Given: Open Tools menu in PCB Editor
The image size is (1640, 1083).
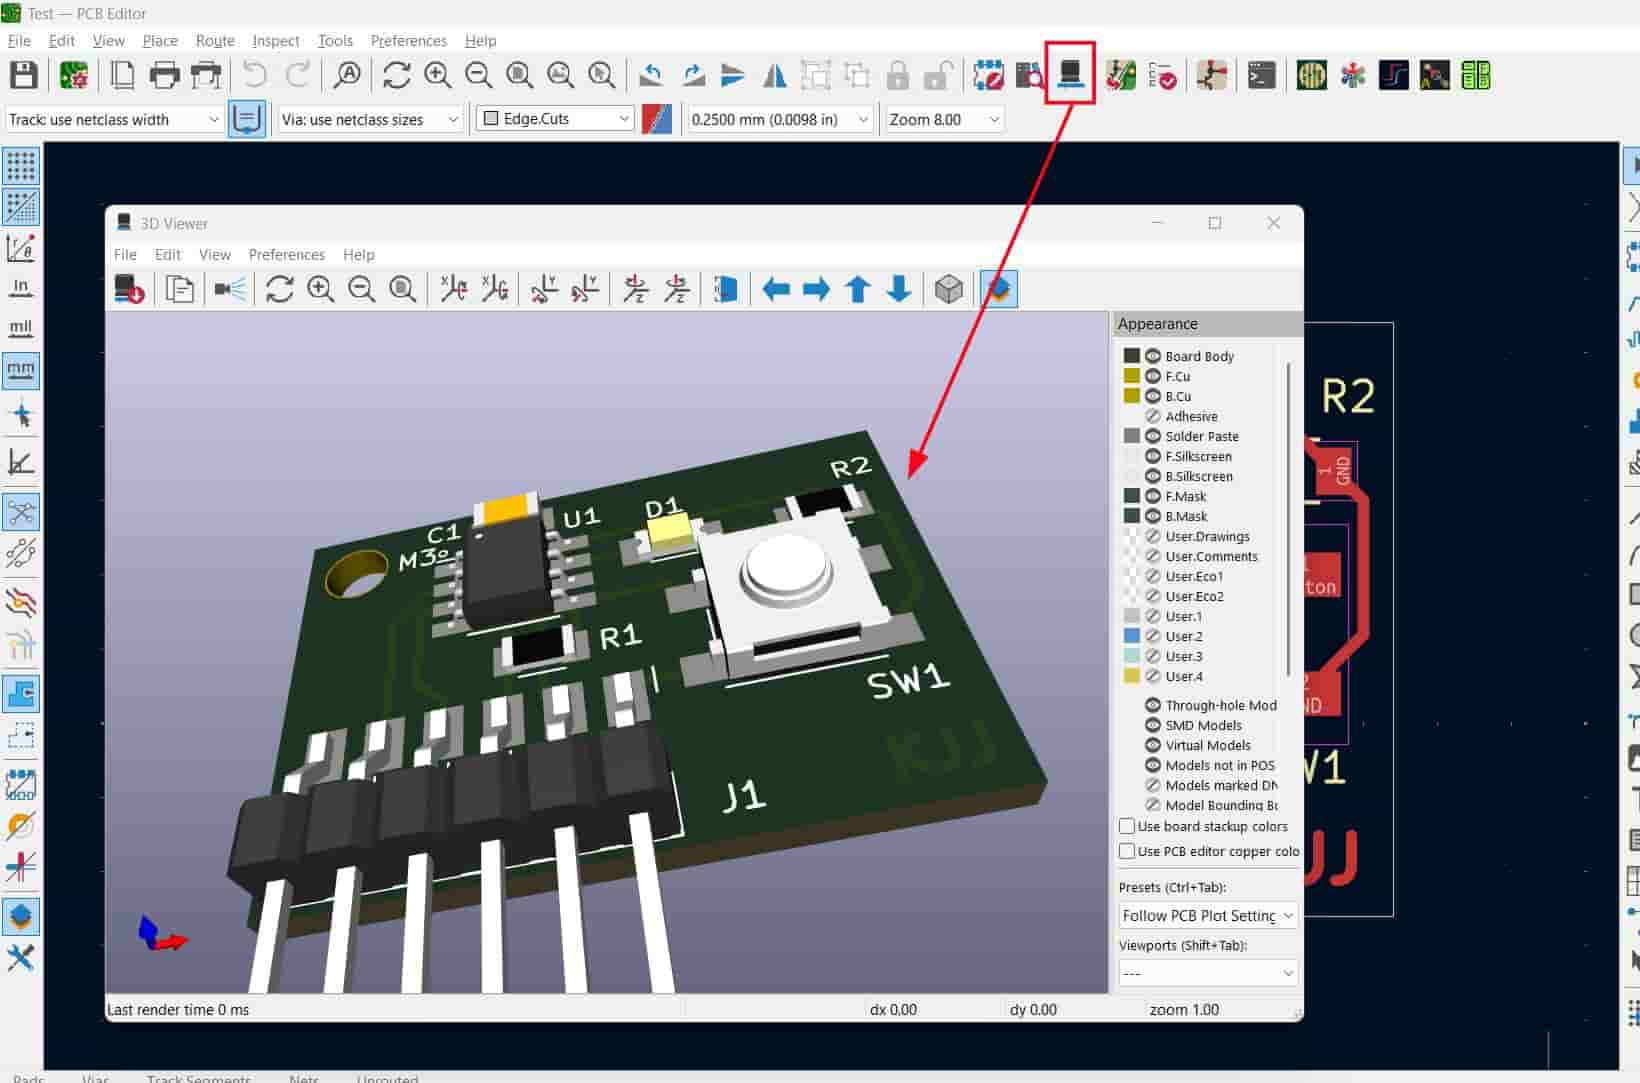Looking at the screenshot, I should pyautogui.click(x=335, y=41).
